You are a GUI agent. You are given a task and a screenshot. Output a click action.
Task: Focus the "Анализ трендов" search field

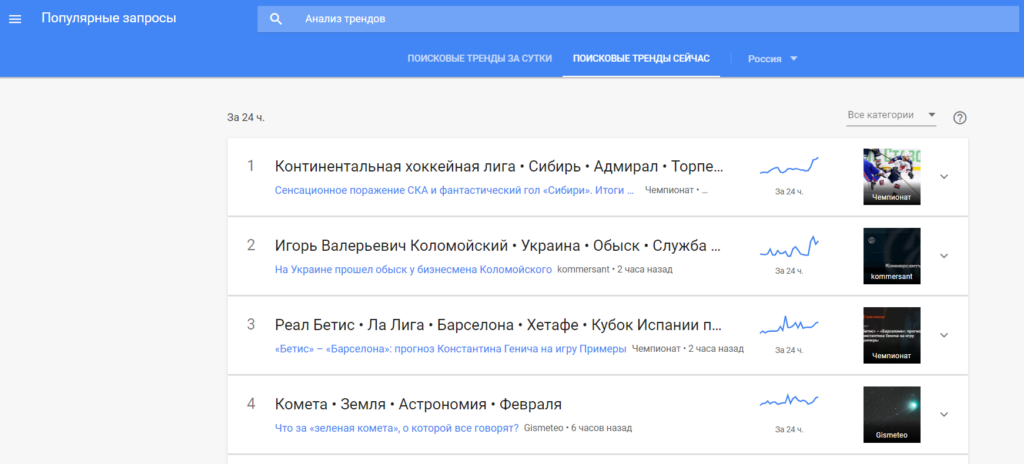tap(637, 19)
